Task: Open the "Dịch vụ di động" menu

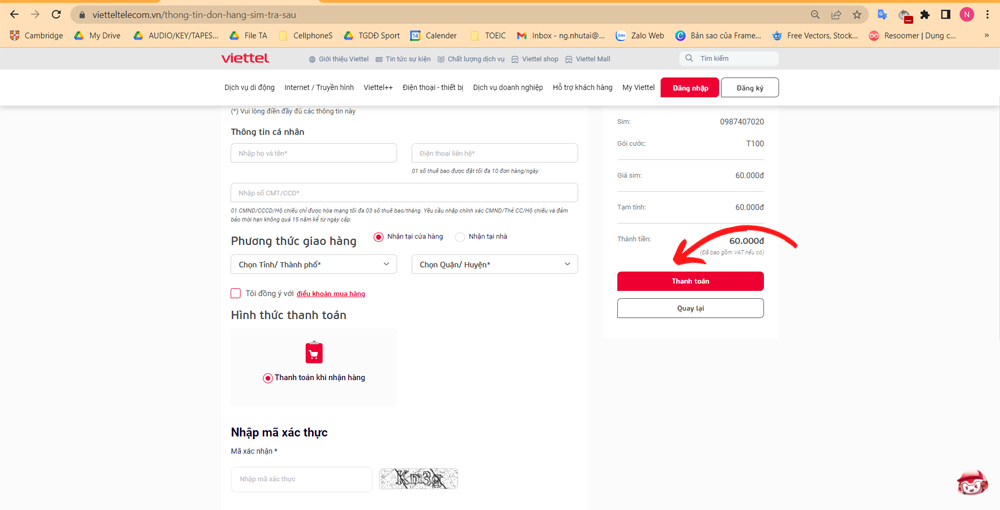Action: pos(249,88)
